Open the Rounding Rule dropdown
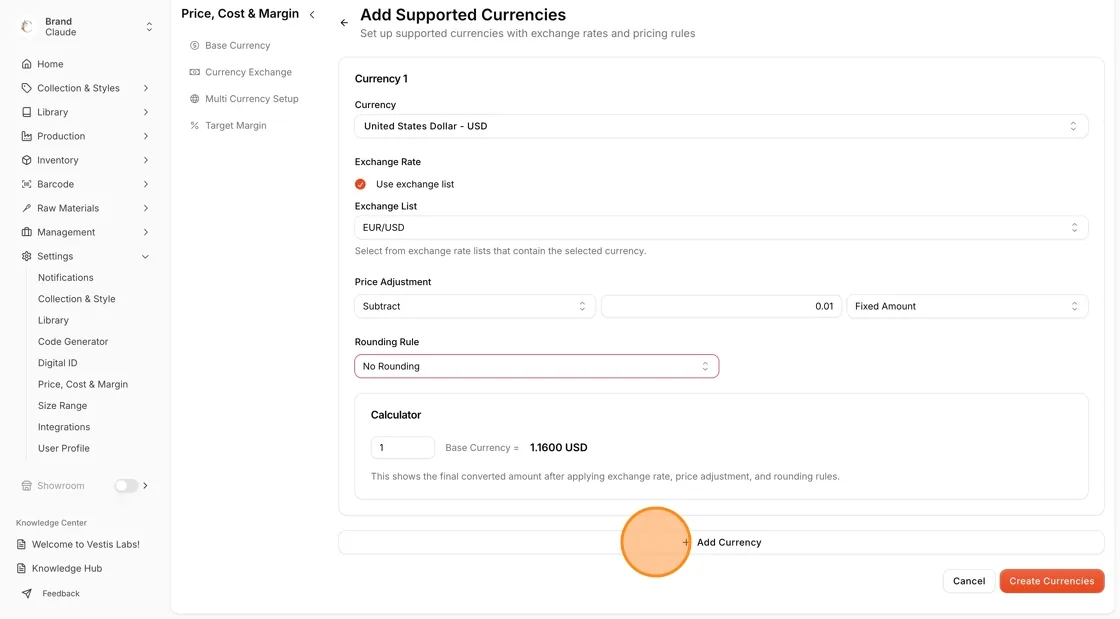The height and width of the screenshot is (619, 1120). click(x=536, y=366)
